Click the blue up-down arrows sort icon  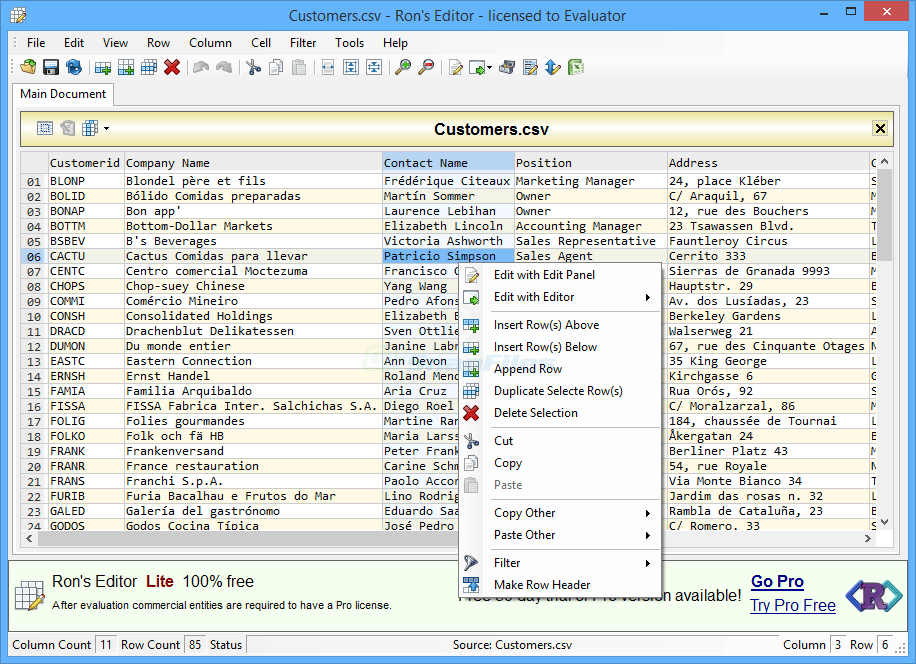pyautogui.click(x=553, y=67)
